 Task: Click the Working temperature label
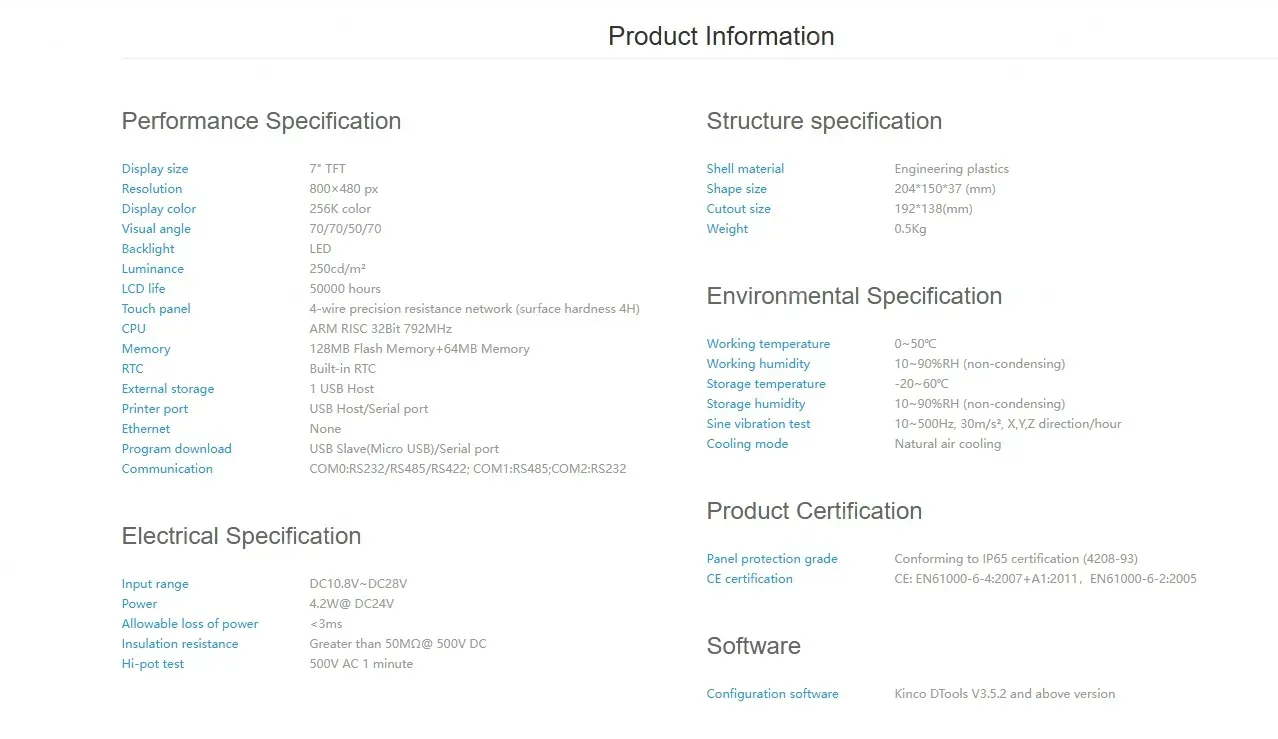tap(768, 344)
